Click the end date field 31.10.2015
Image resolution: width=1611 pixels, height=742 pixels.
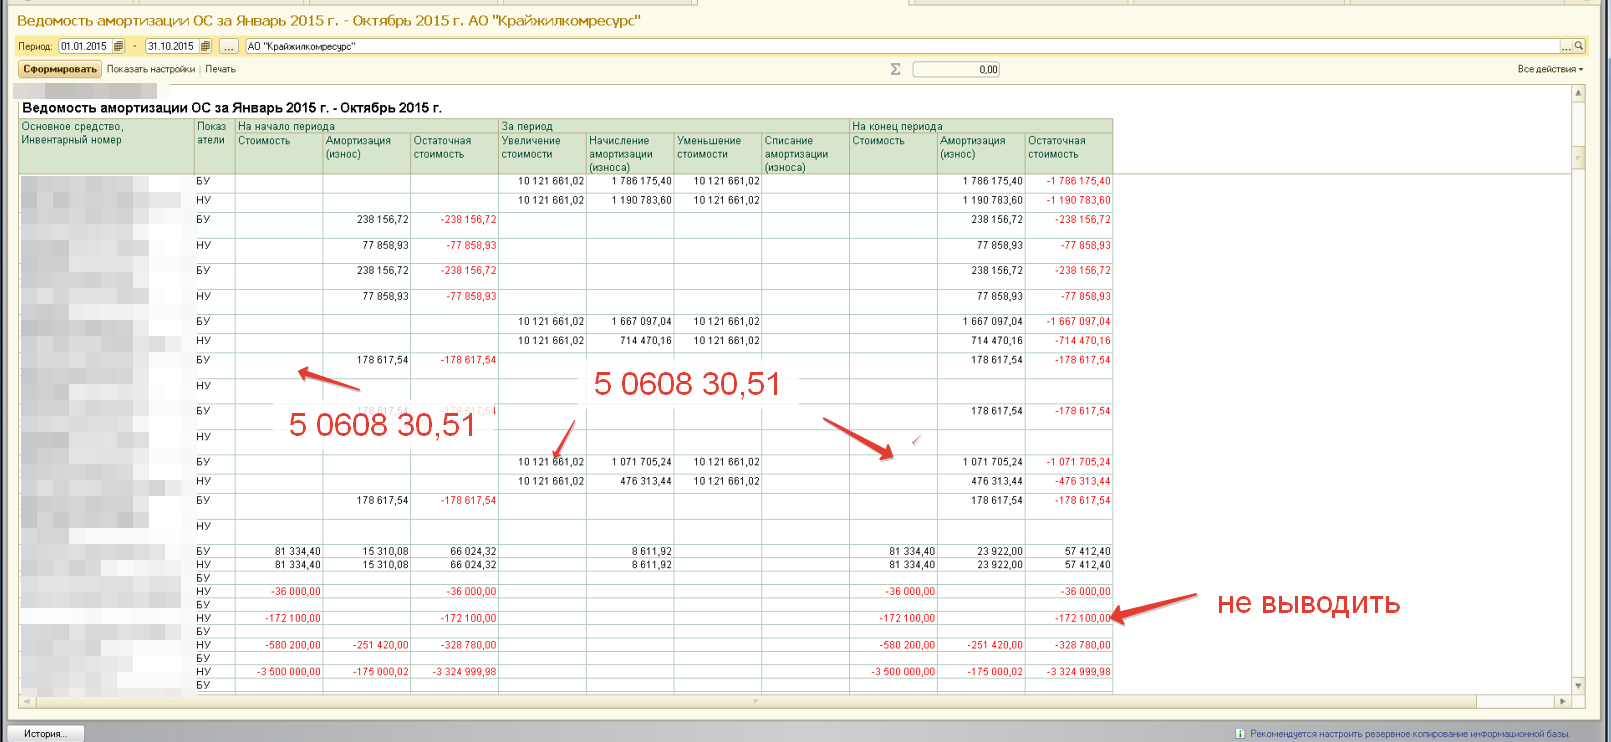pyautogui.click(x=171, y=46)
